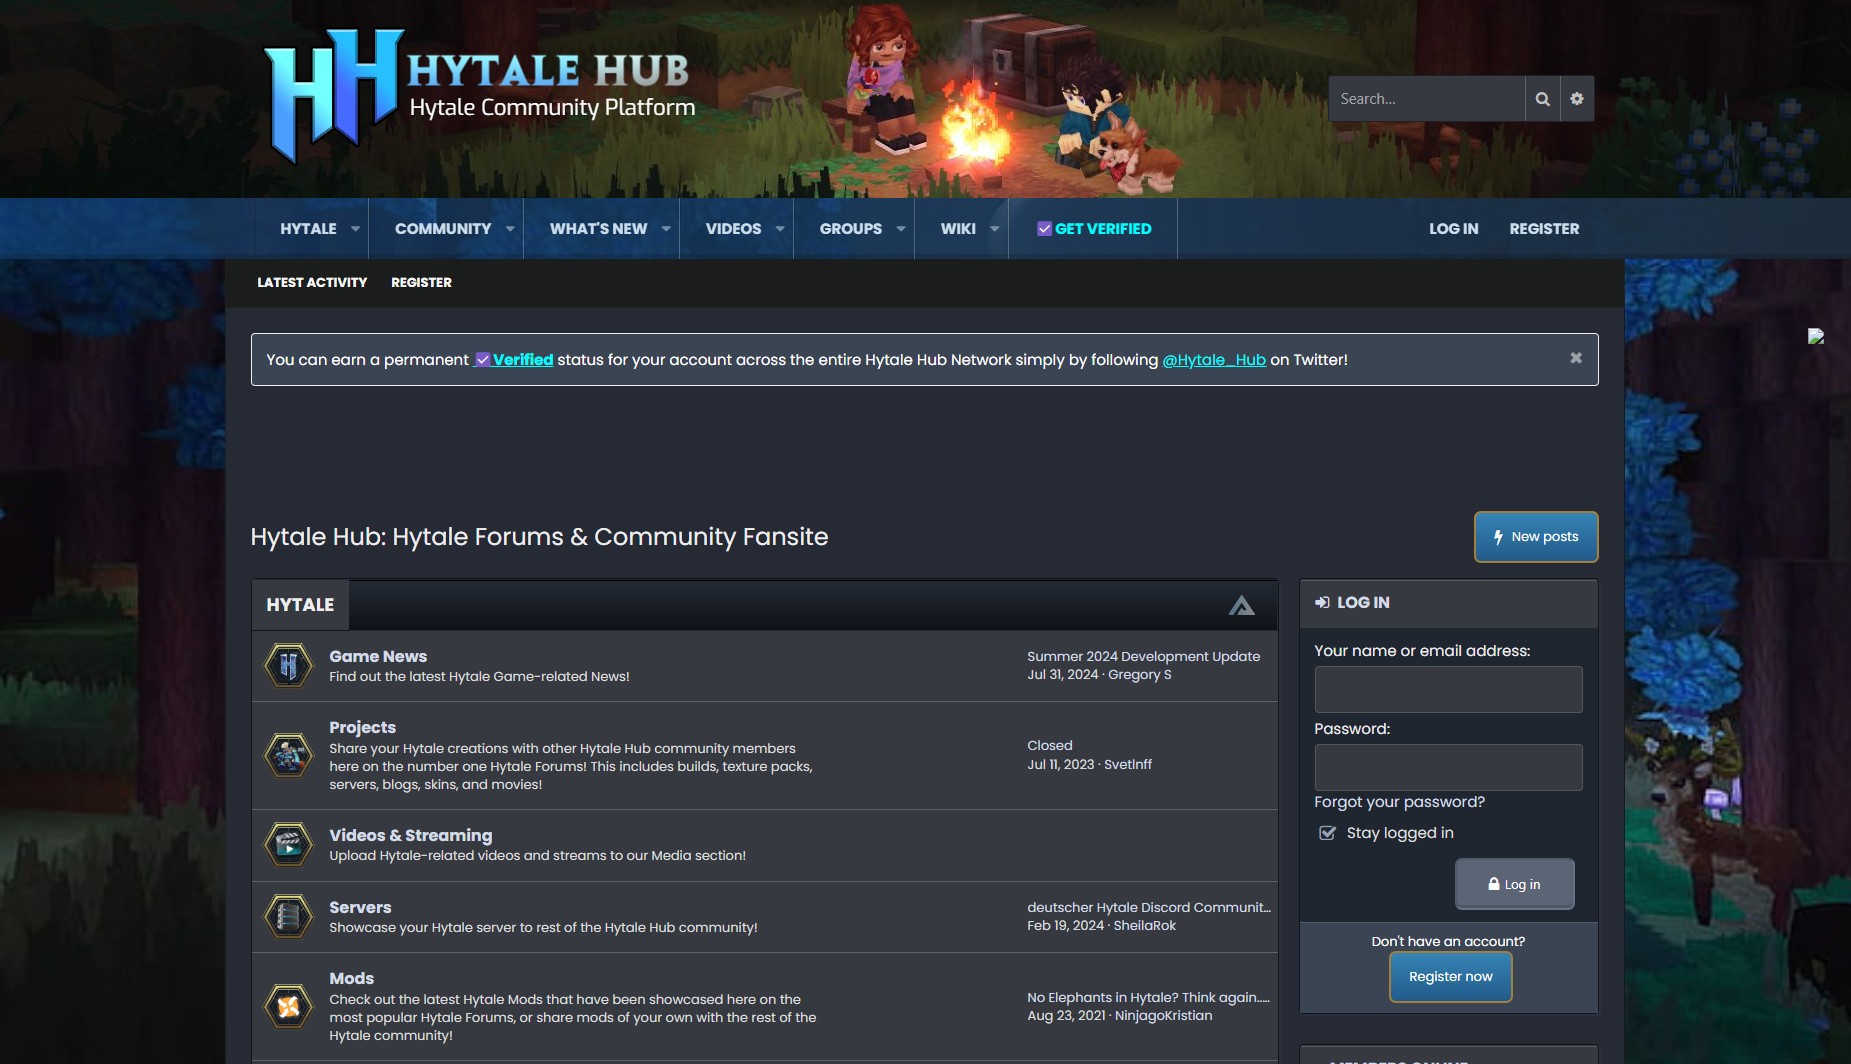Open the Projects forum title

[x=362, y=728]
